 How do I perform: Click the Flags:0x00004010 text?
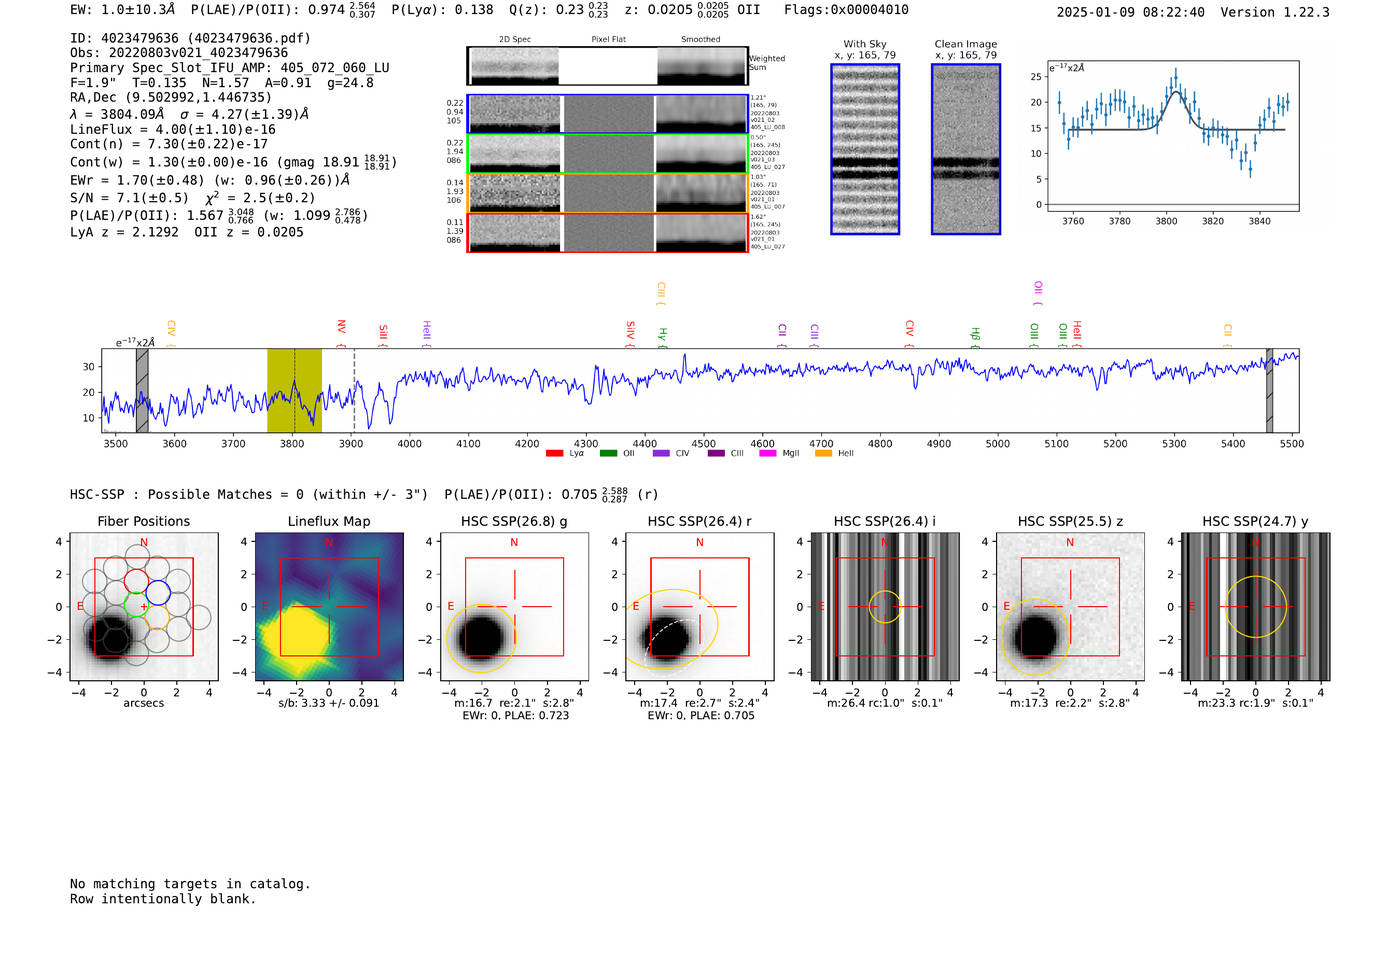point(846,10)
